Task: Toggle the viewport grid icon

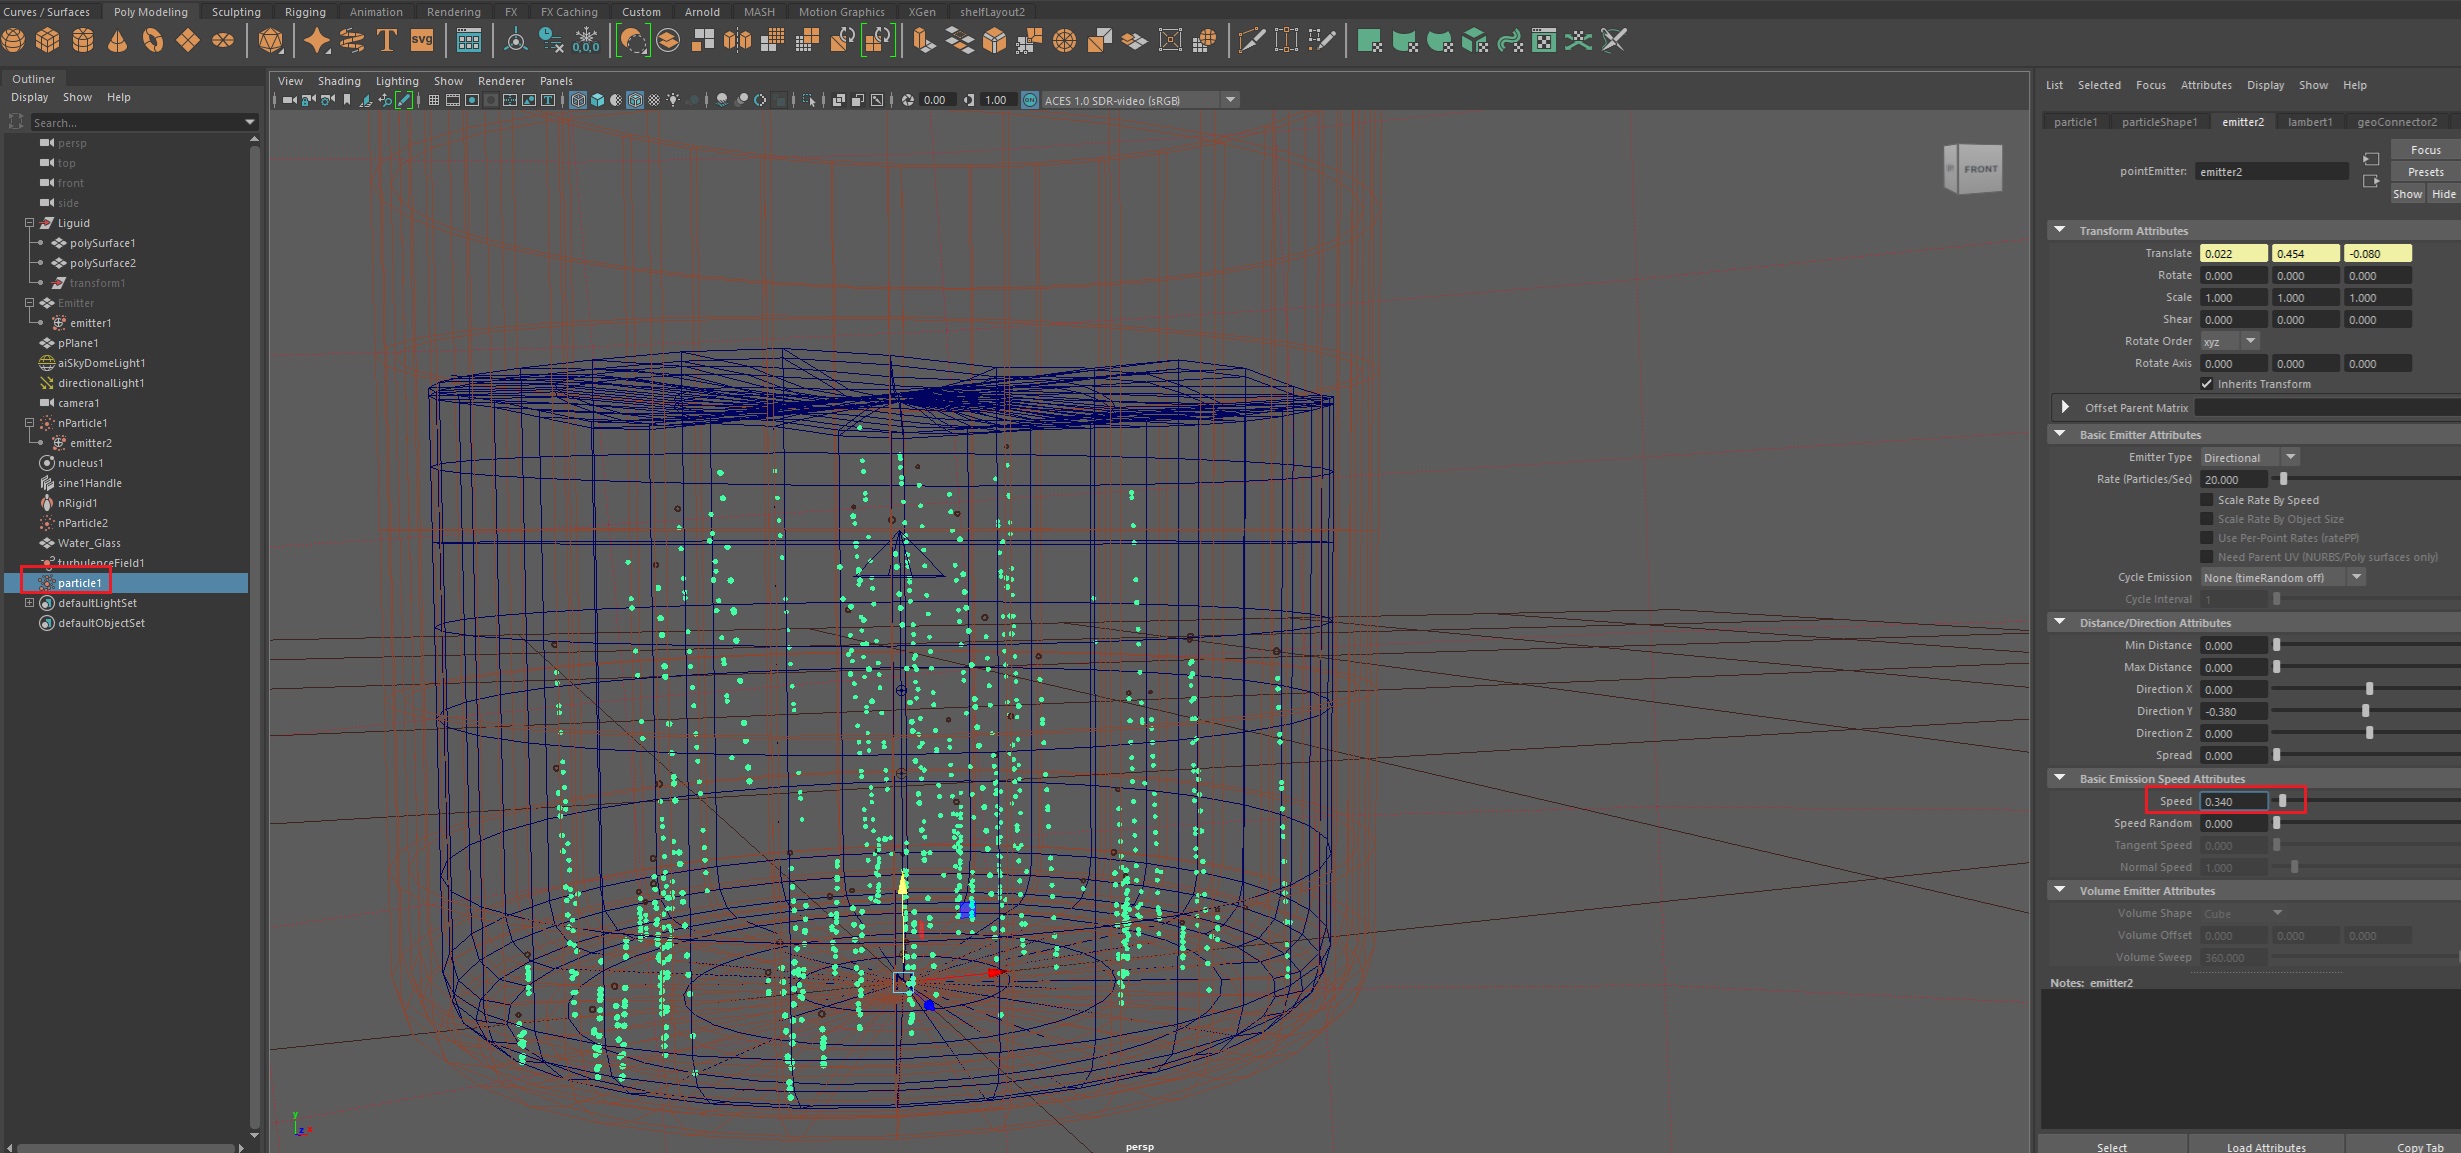Action: pos(434,100)
